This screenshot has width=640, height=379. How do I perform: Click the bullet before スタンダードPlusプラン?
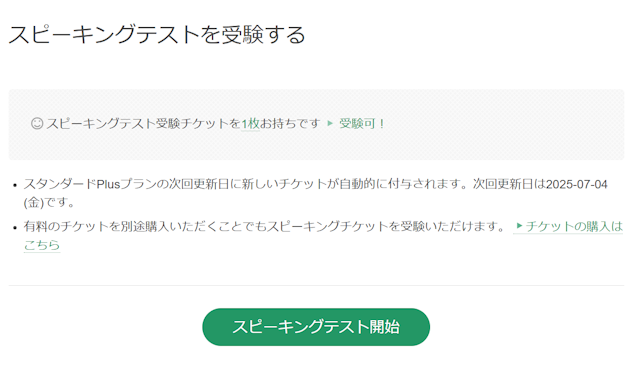pyautogui.click(x=15, y=185)
